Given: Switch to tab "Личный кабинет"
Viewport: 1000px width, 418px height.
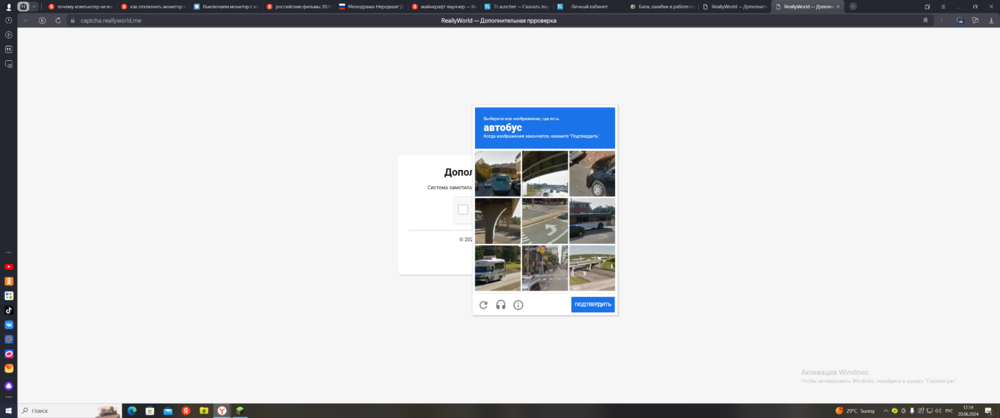Looking at the screenshot, I should click(589, 6).
